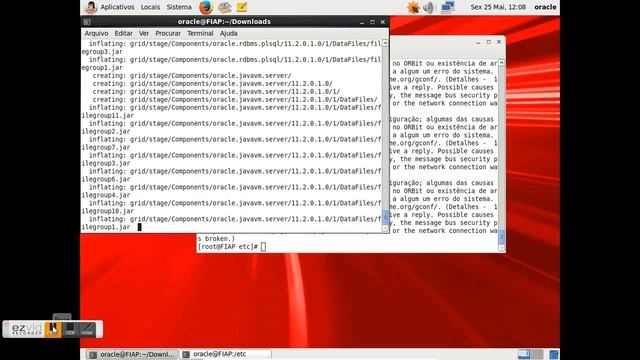
Task: Maximize the oracle@FIAP:~/Downloads terminal window
Action: click(372, 22)
